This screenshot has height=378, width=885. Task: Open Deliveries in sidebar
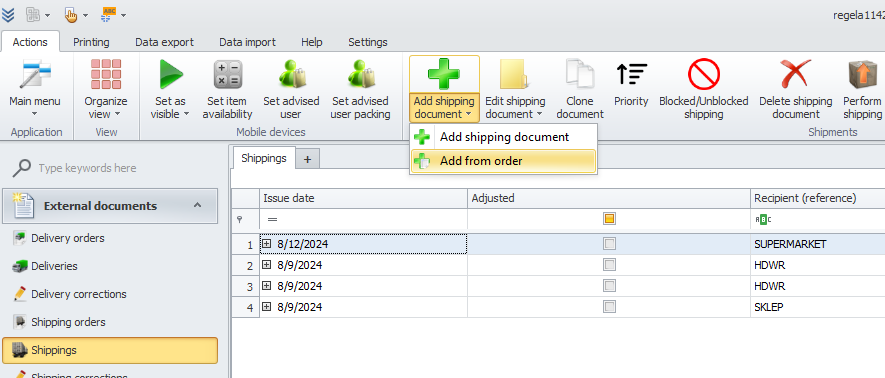(x=54, y=266)
